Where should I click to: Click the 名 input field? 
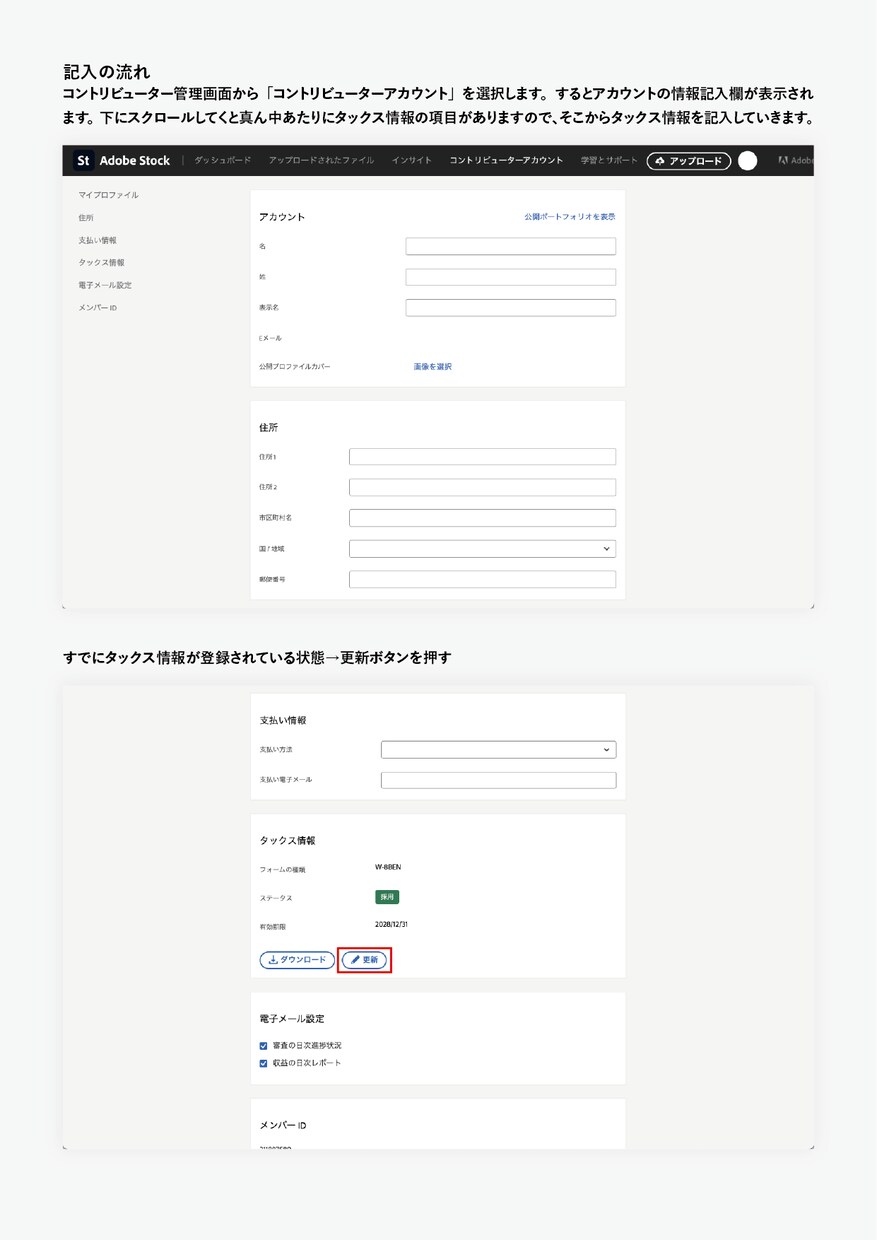tap(510, 246)
